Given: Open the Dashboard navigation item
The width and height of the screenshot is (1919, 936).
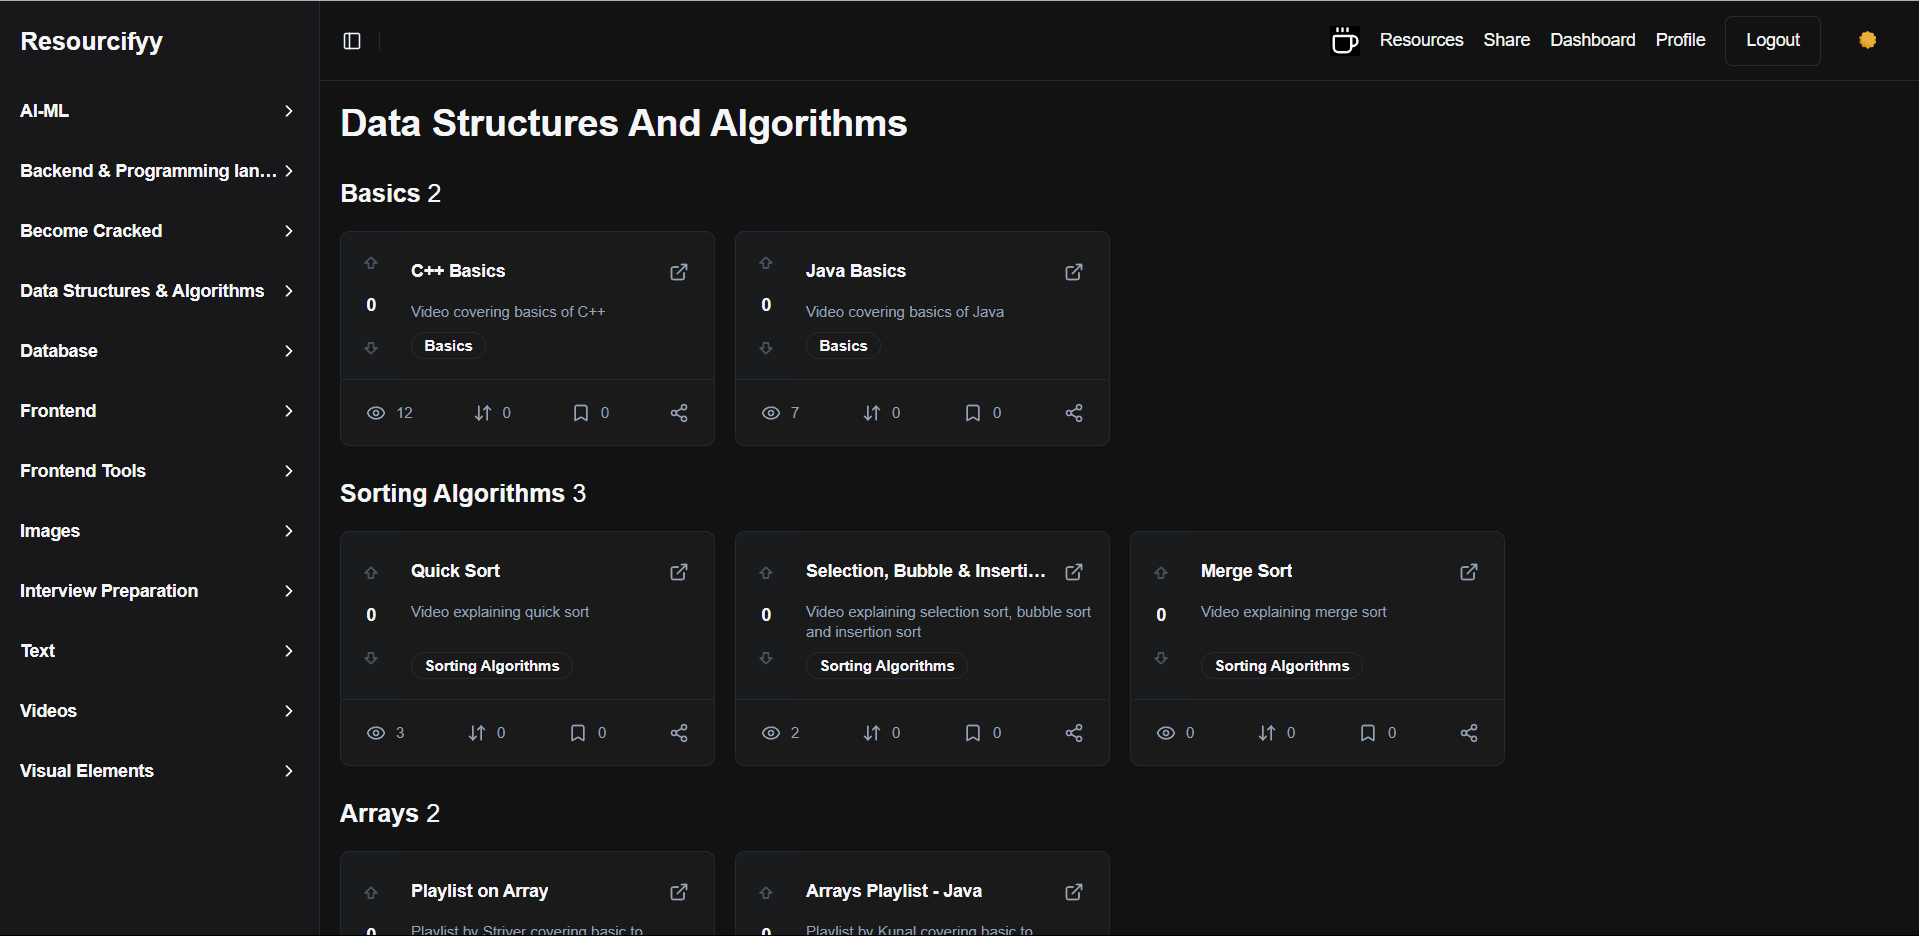Looking at the screenshot, I should pyautogui.click(x=1592, y=40).
